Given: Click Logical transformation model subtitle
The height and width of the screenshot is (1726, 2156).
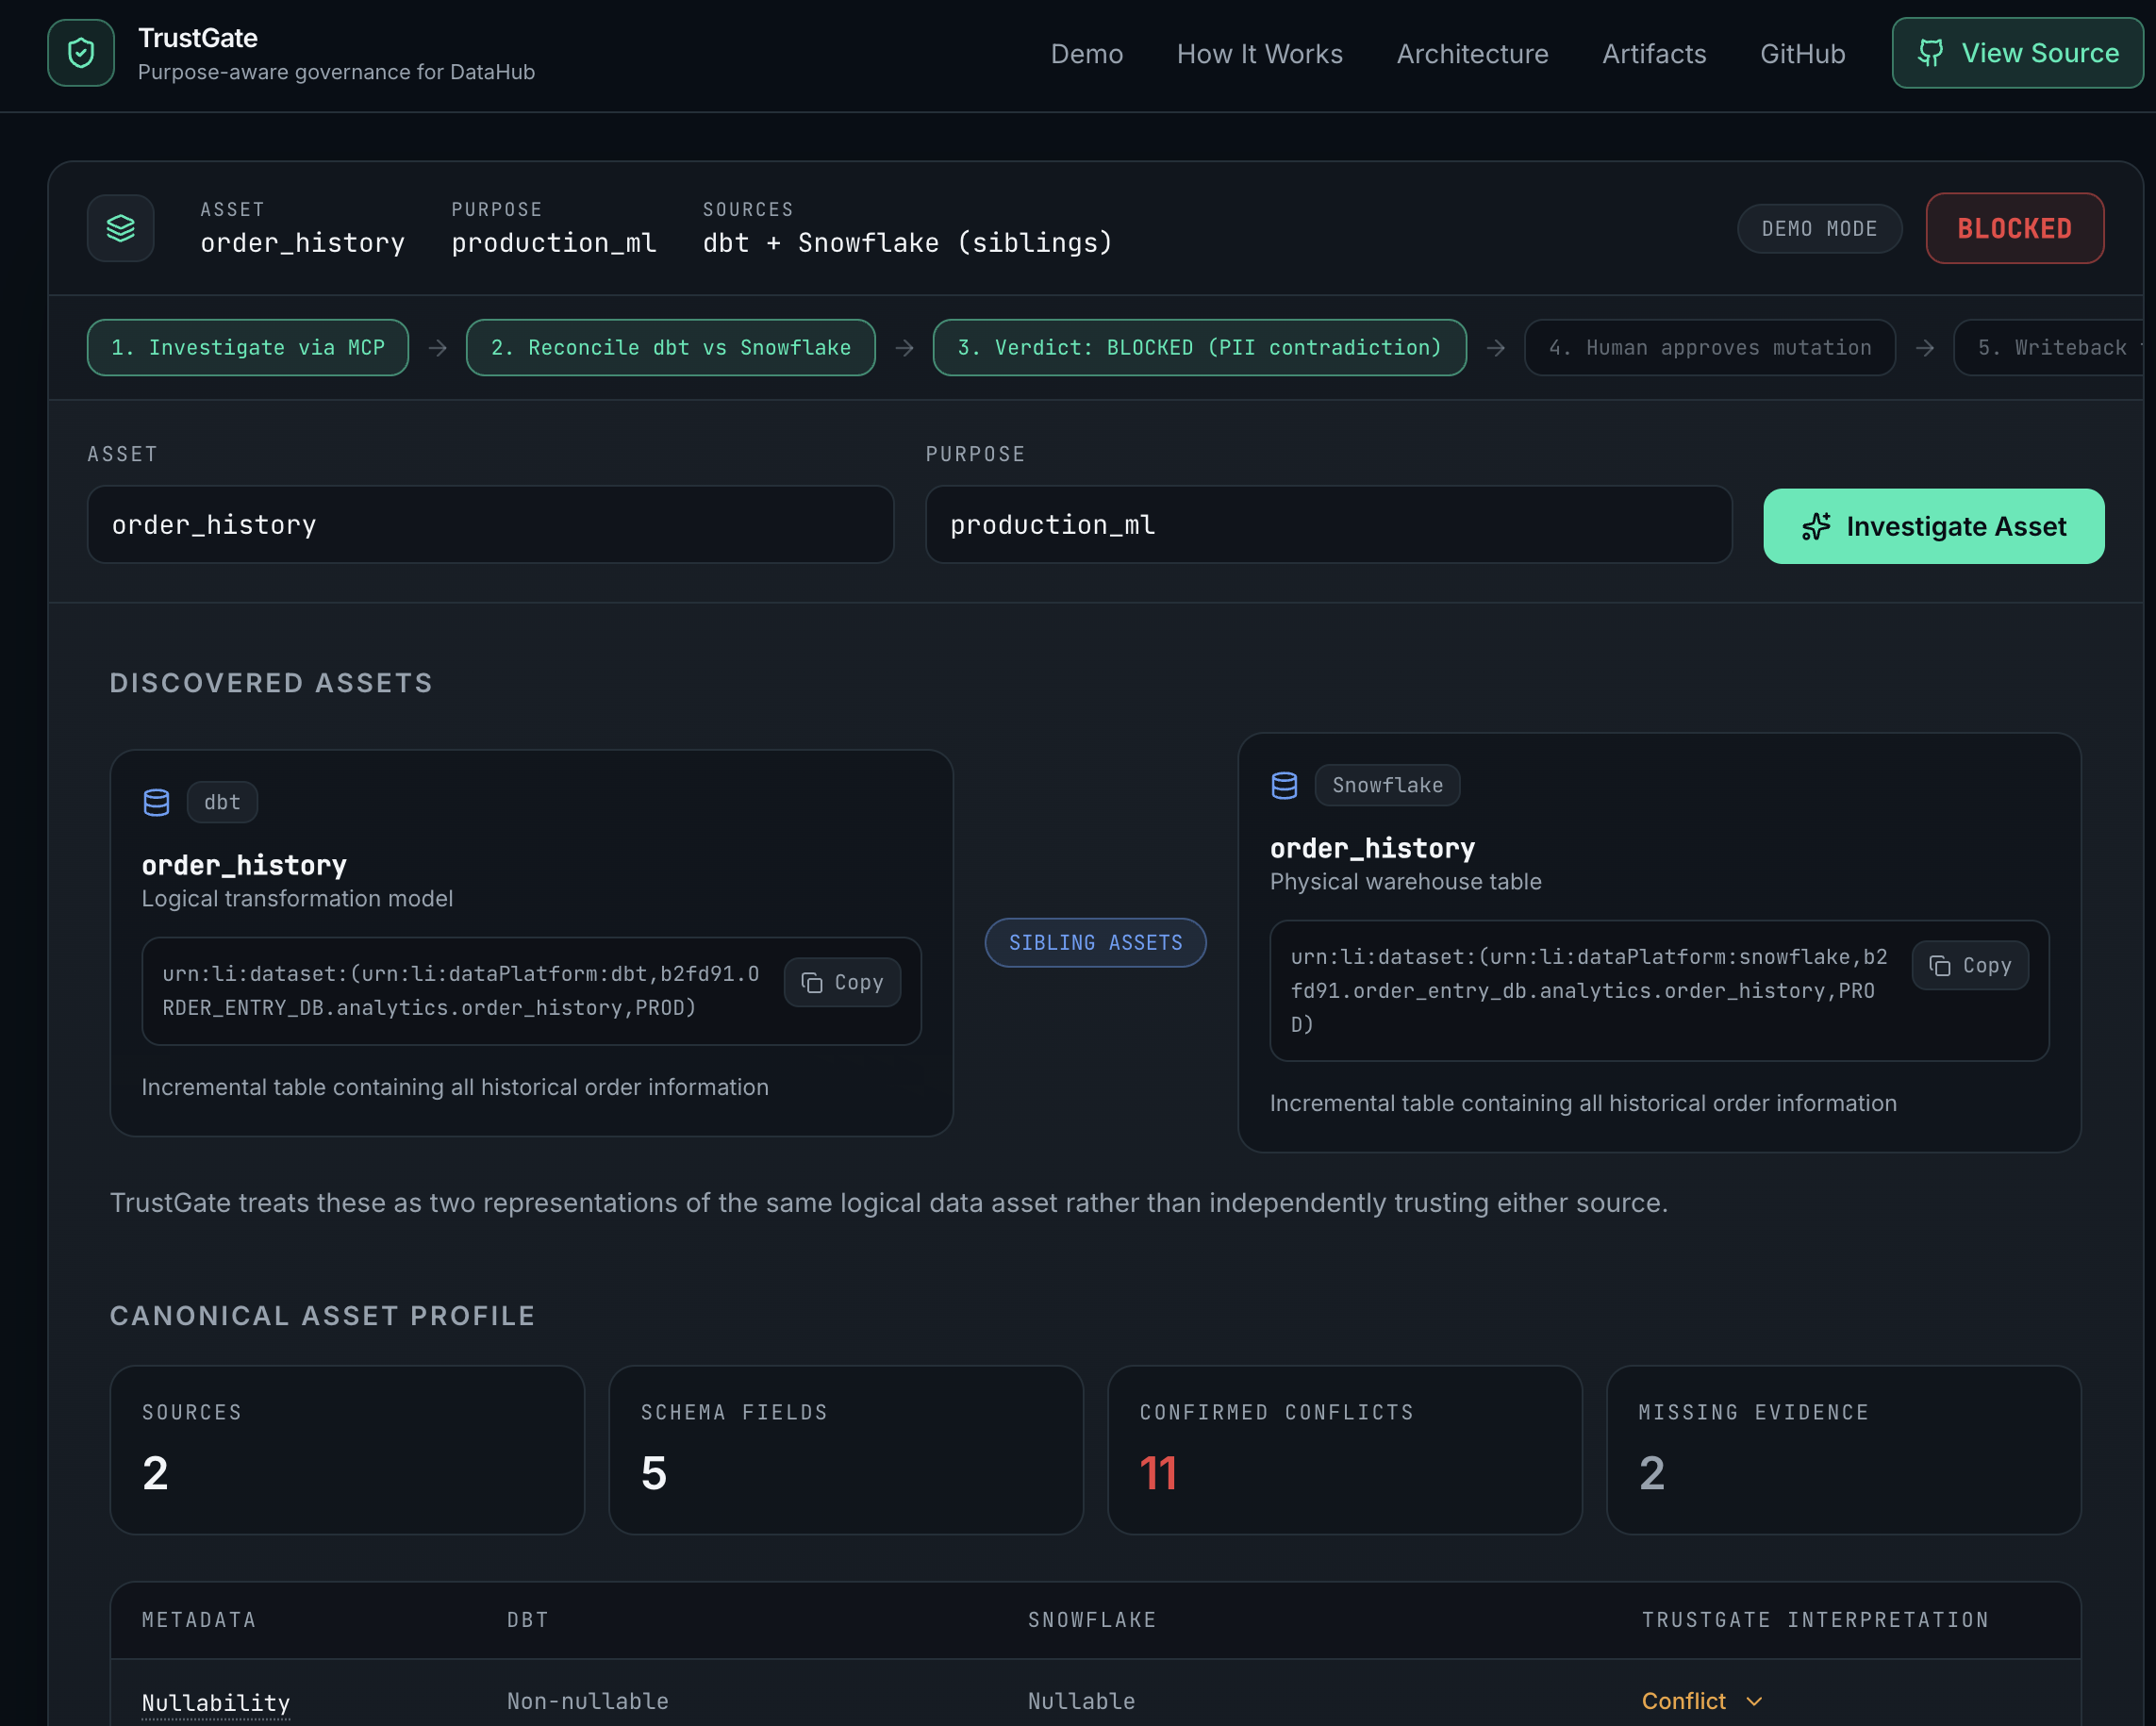Looking at the screenshot, I should pyautogui.click(x=297, y=899).
